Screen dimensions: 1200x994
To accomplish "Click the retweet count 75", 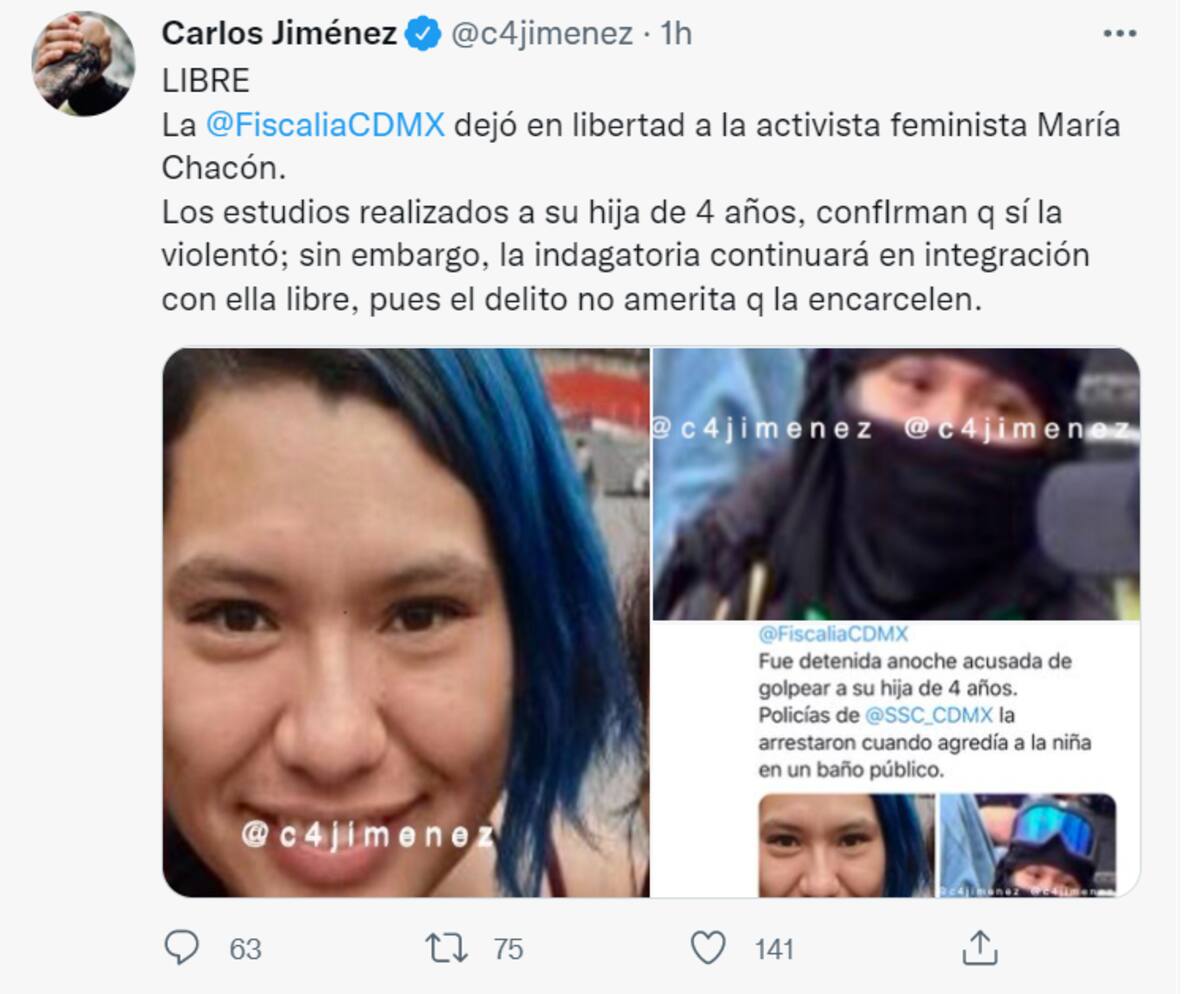I will [508, 948].
